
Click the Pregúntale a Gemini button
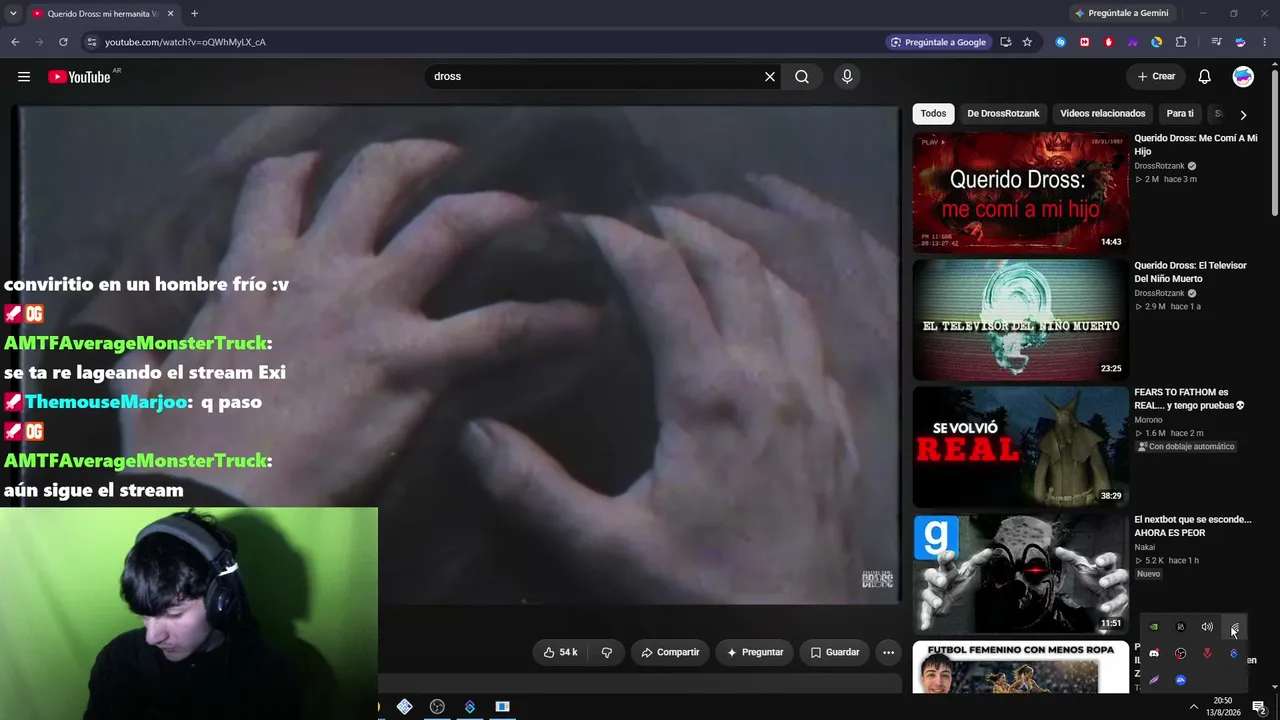(1121, 13)
